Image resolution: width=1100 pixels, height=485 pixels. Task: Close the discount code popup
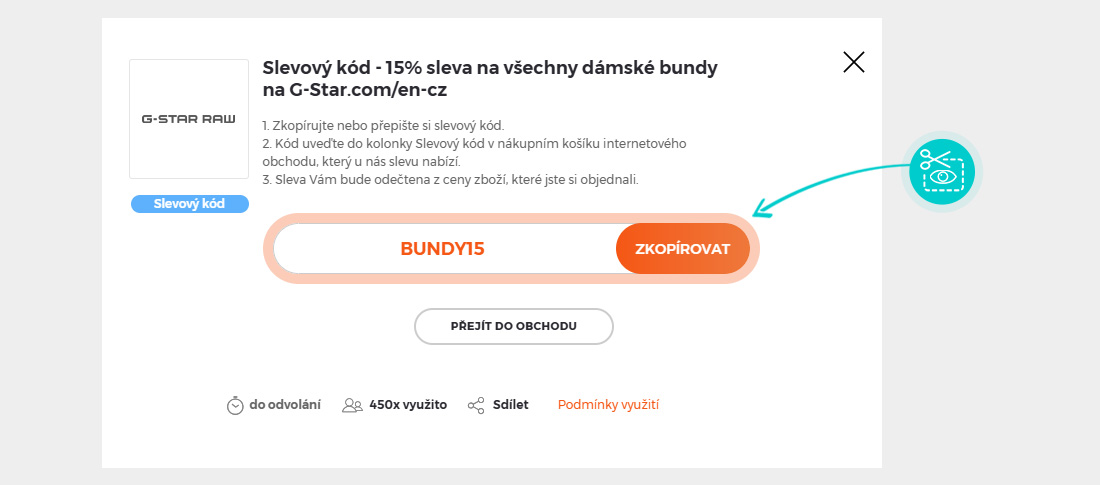853,63
